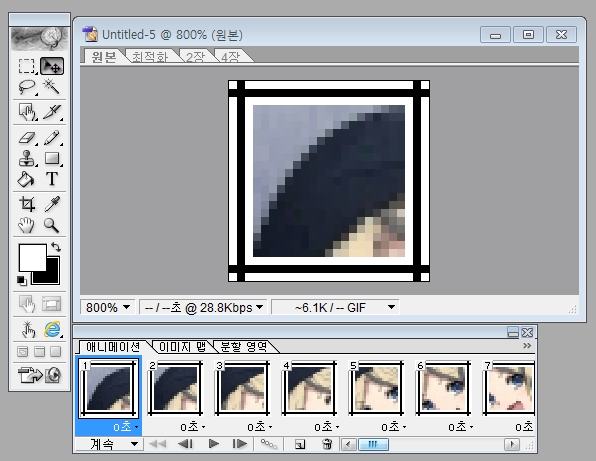Select the Pencil tool
Viewport: 596px width, 461px height.
52,137
